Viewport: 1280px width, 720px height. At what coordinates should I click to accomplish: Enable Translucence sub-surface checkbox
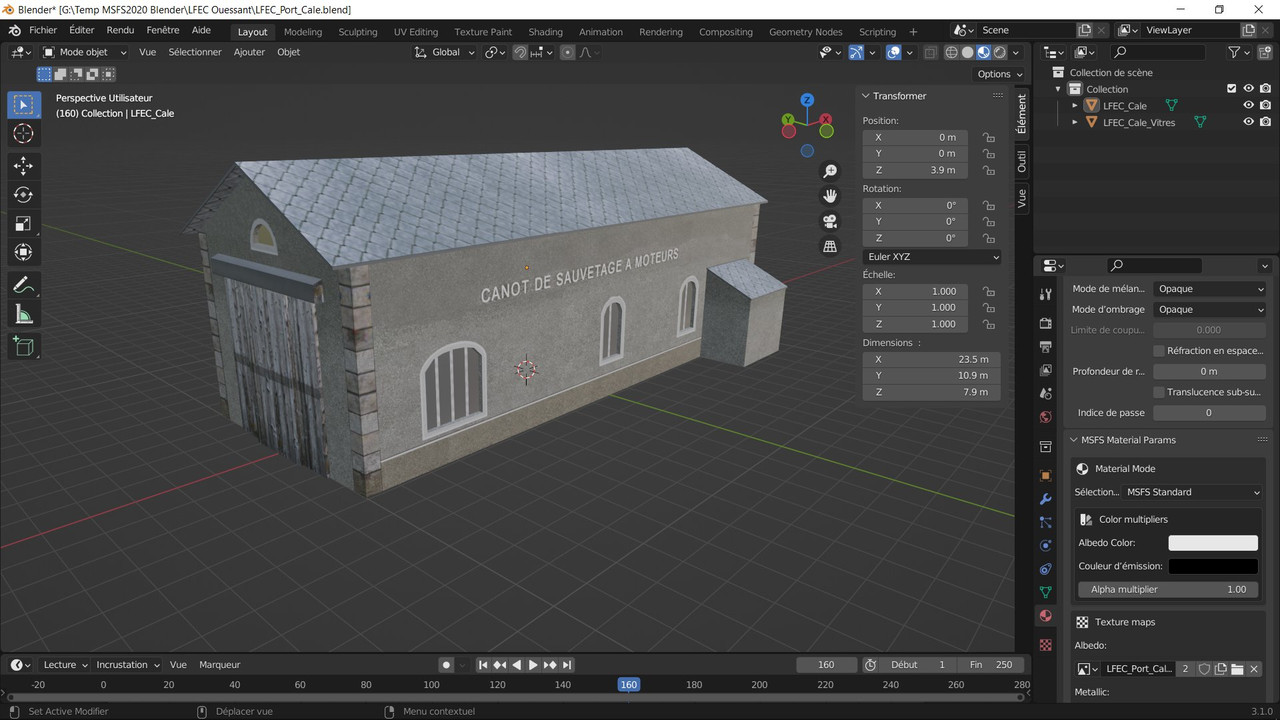(1159, 392)
